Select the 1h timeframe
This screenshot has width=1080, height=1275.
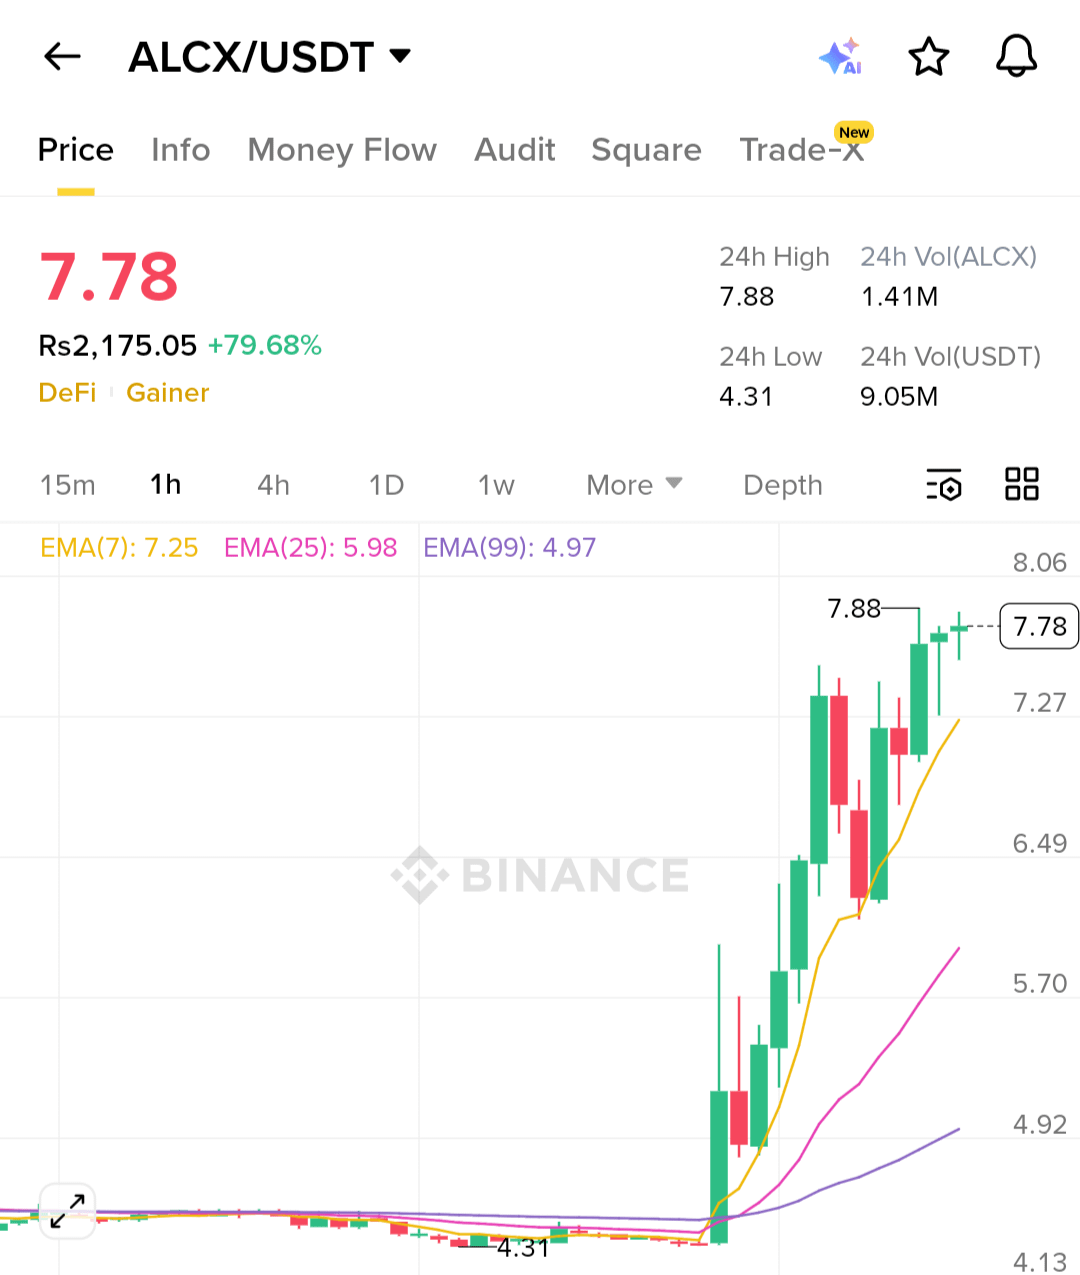click(166, 485)
